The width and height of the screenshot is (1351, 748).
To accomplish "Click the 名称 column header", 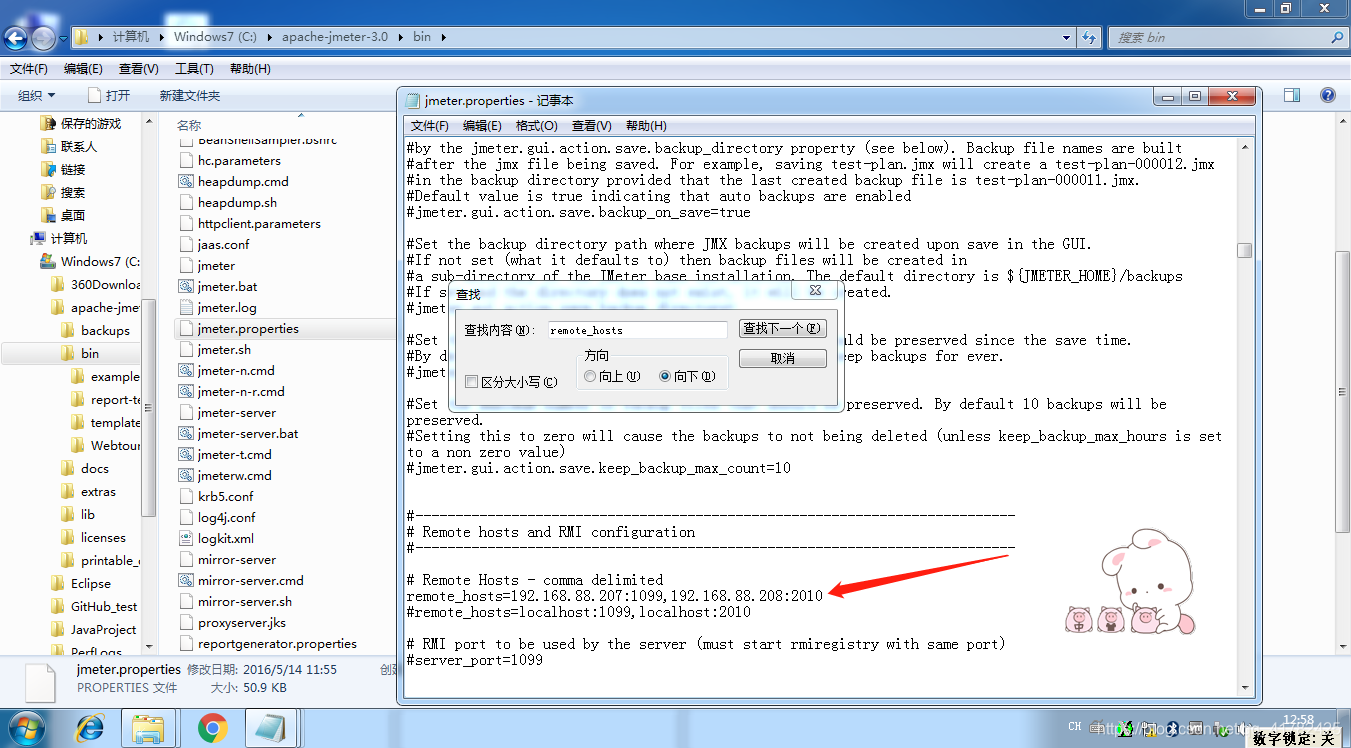I will tap(189, 125).
